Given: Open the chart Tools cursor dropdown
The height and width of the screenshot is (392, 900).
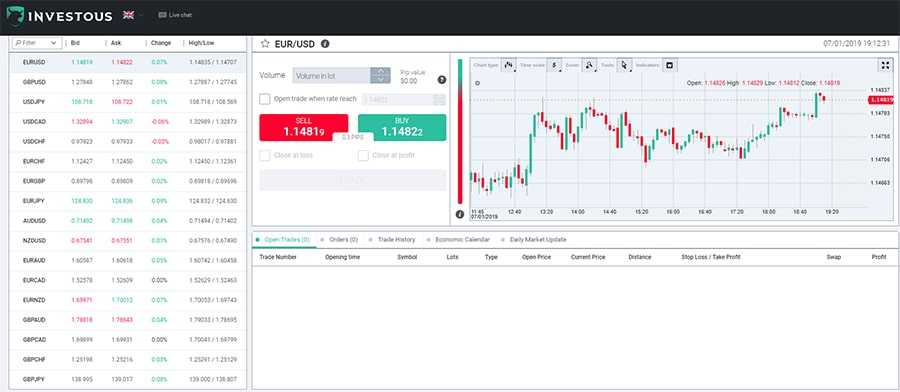Looking at the screenshot, I should tap(625, 65).
